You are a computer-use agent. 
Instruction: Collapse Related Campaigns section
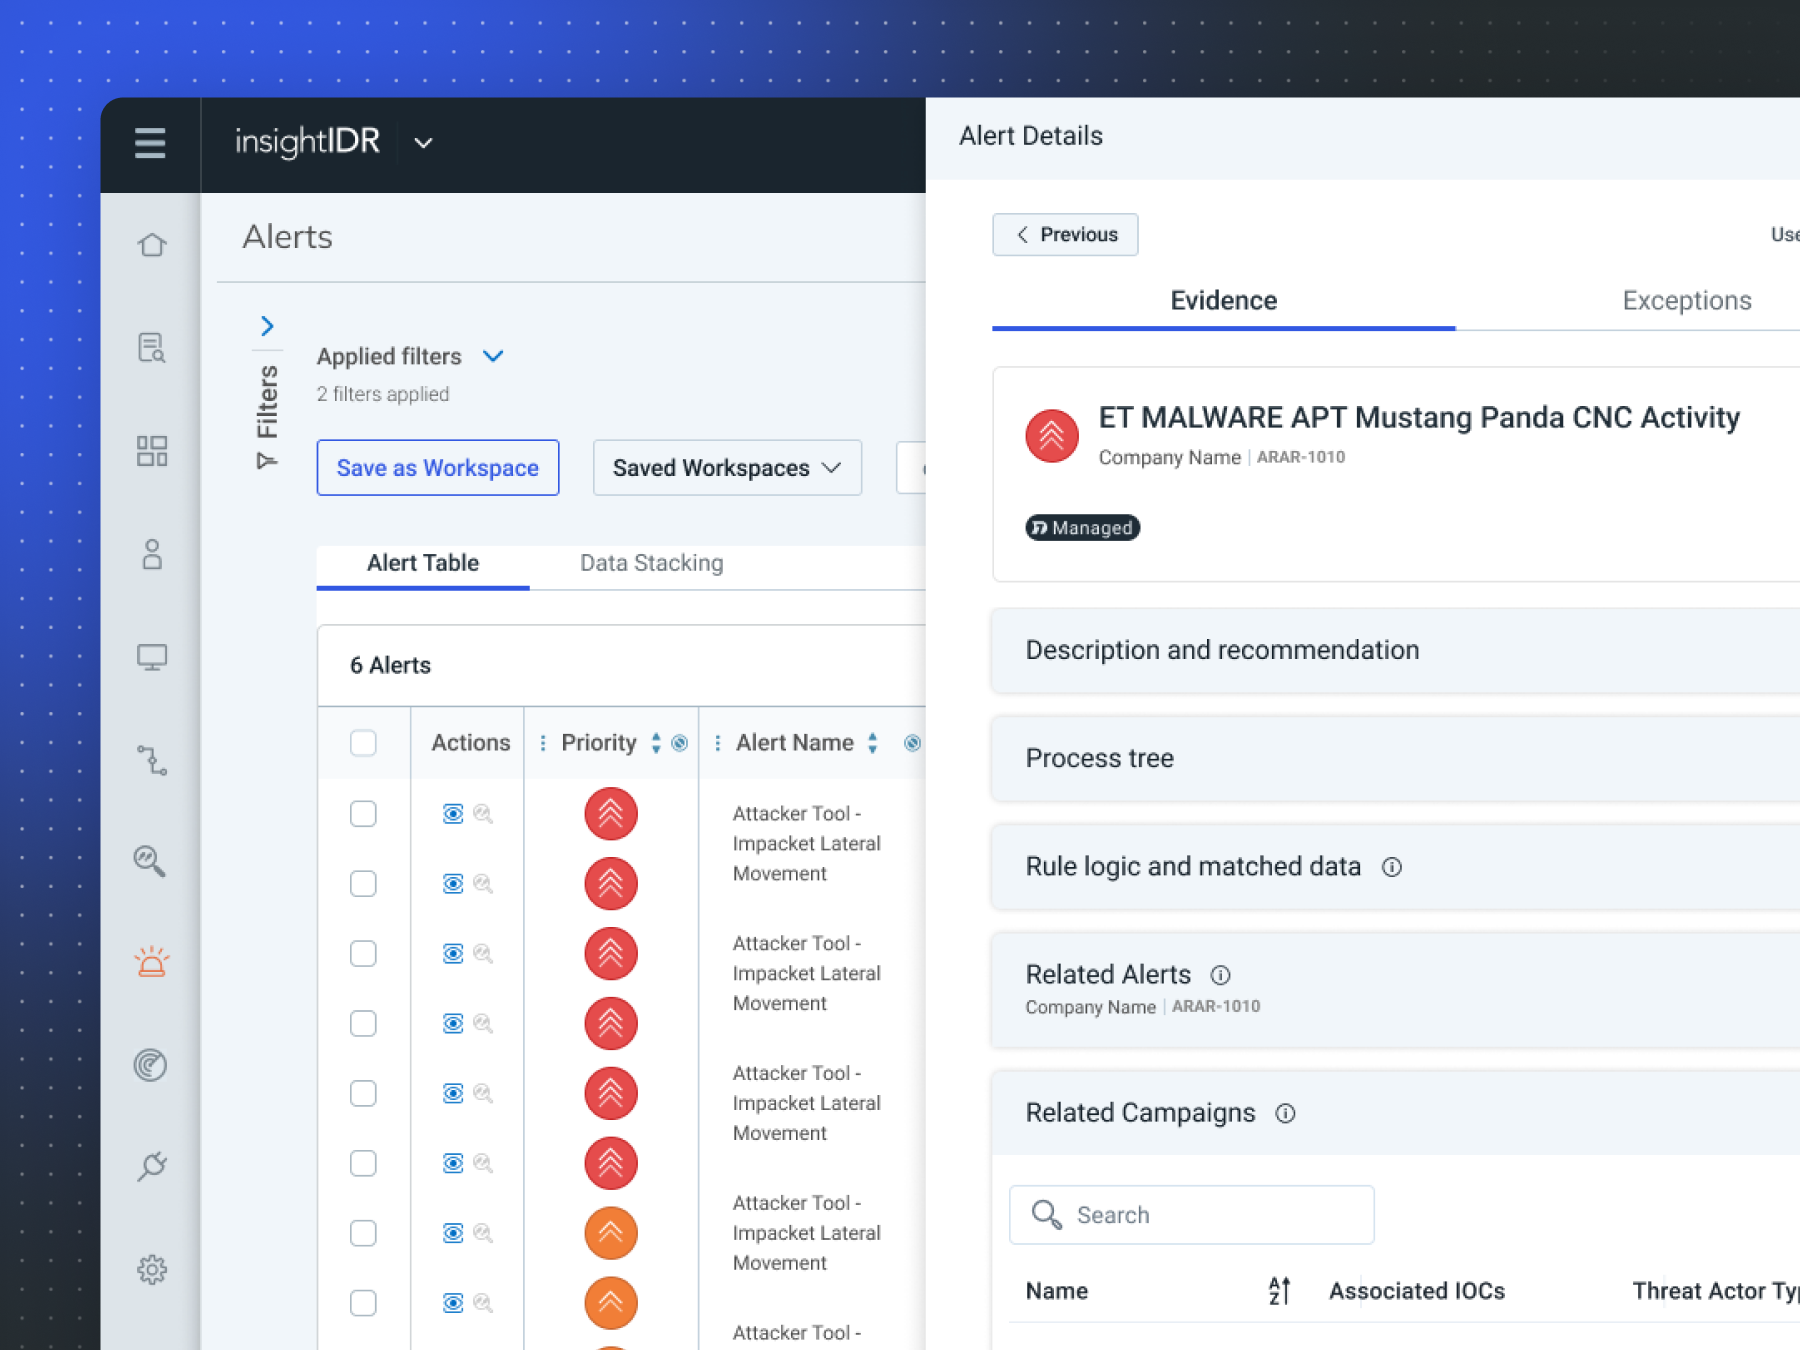click(1395, 1114)
